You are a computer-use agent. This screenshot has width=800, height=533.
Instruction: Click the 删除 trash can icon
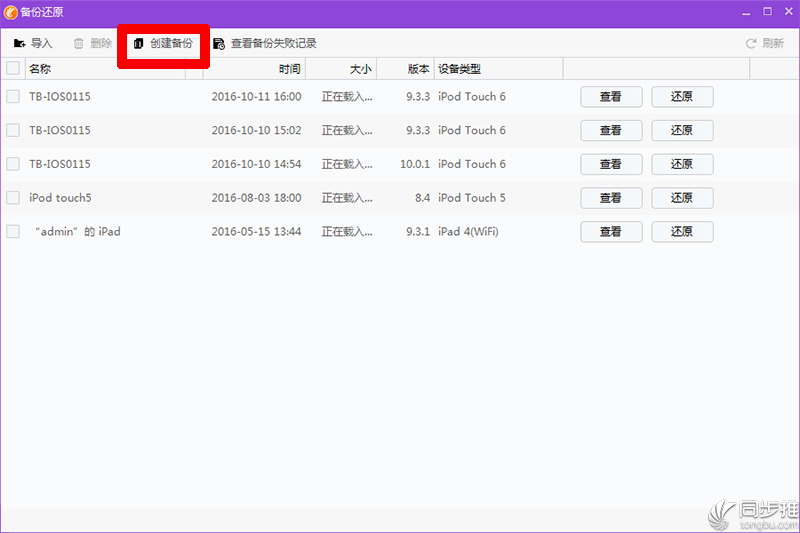click(79, 43)
